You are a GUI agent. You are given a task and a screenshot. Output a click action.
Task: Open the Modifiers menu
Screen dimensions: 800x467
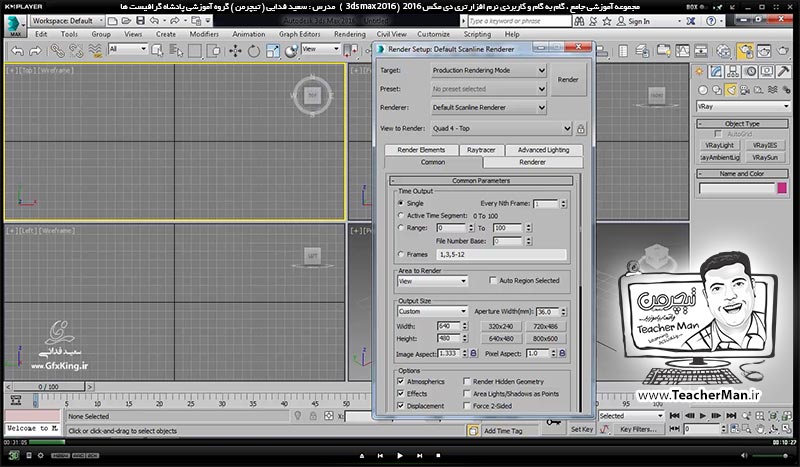click(204, 34)
